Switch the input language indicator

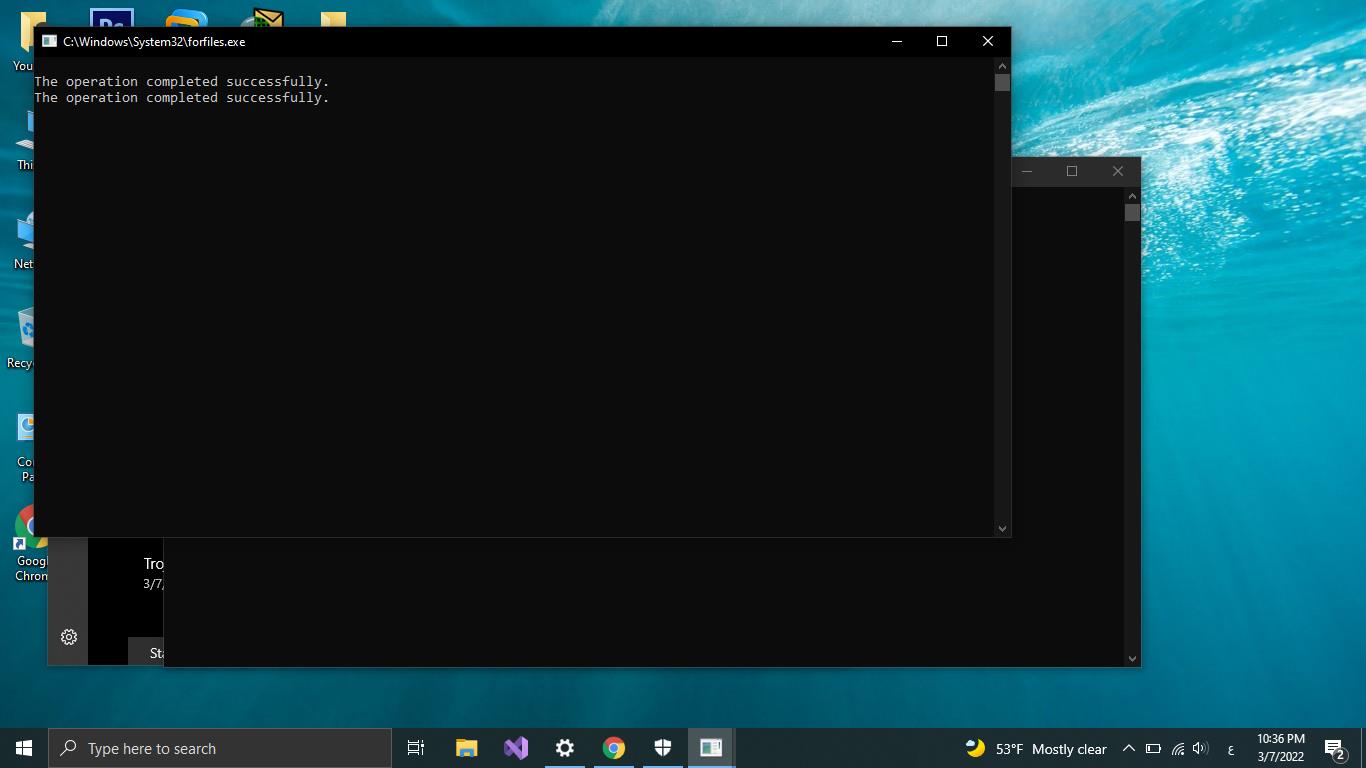pyautogui.click(x=1230, y=749)
